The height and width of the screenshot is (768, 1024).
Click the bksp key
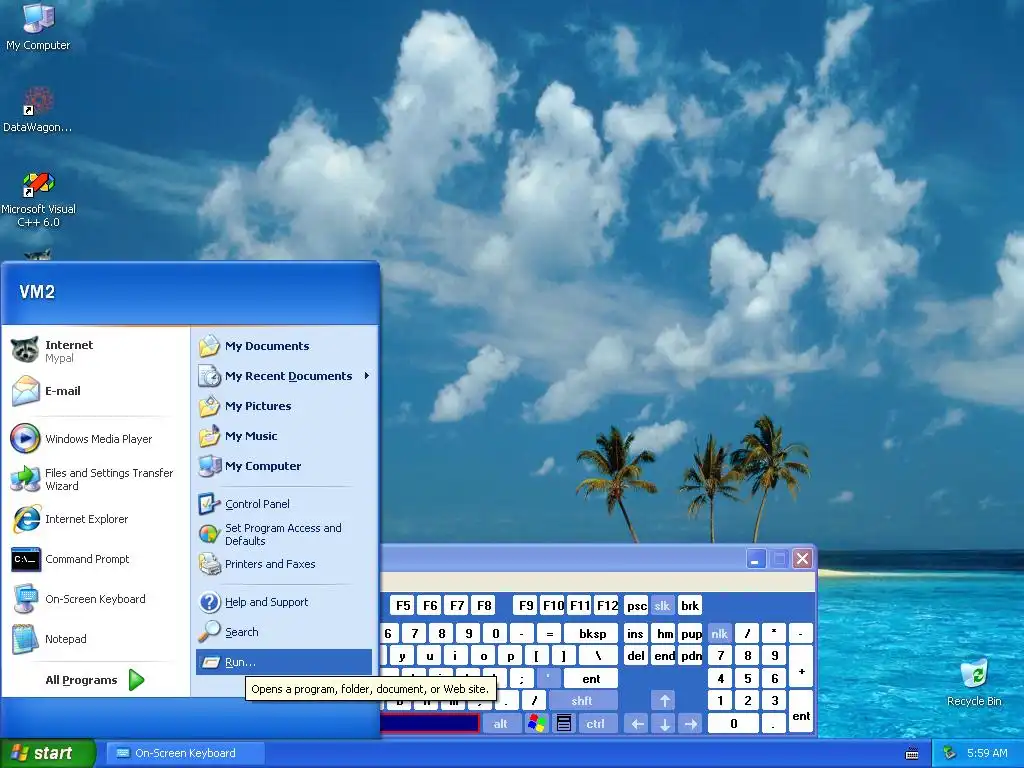pyautogui.click(x=593, y=633)
